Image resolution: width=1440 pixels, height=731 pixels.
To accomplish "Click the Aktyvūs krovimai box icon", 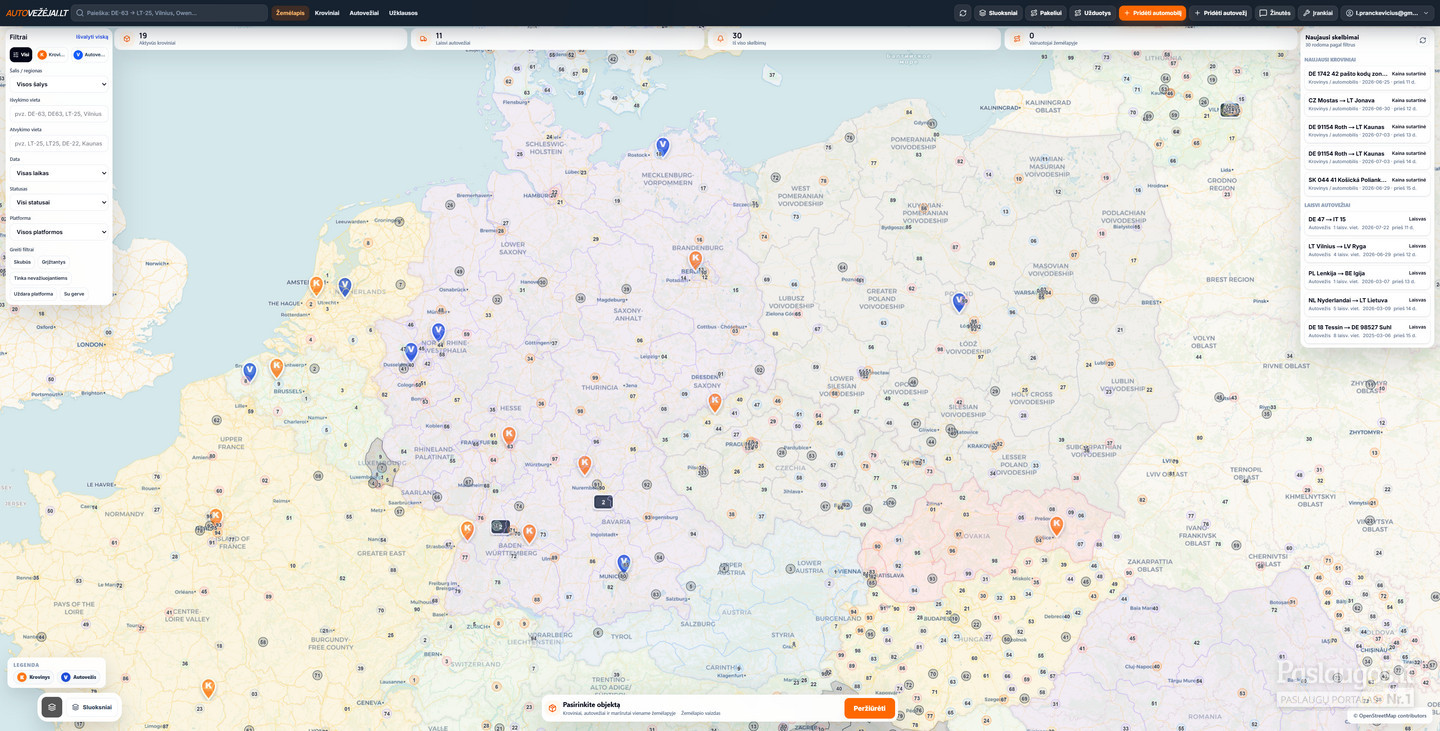I will pos(127,38).
